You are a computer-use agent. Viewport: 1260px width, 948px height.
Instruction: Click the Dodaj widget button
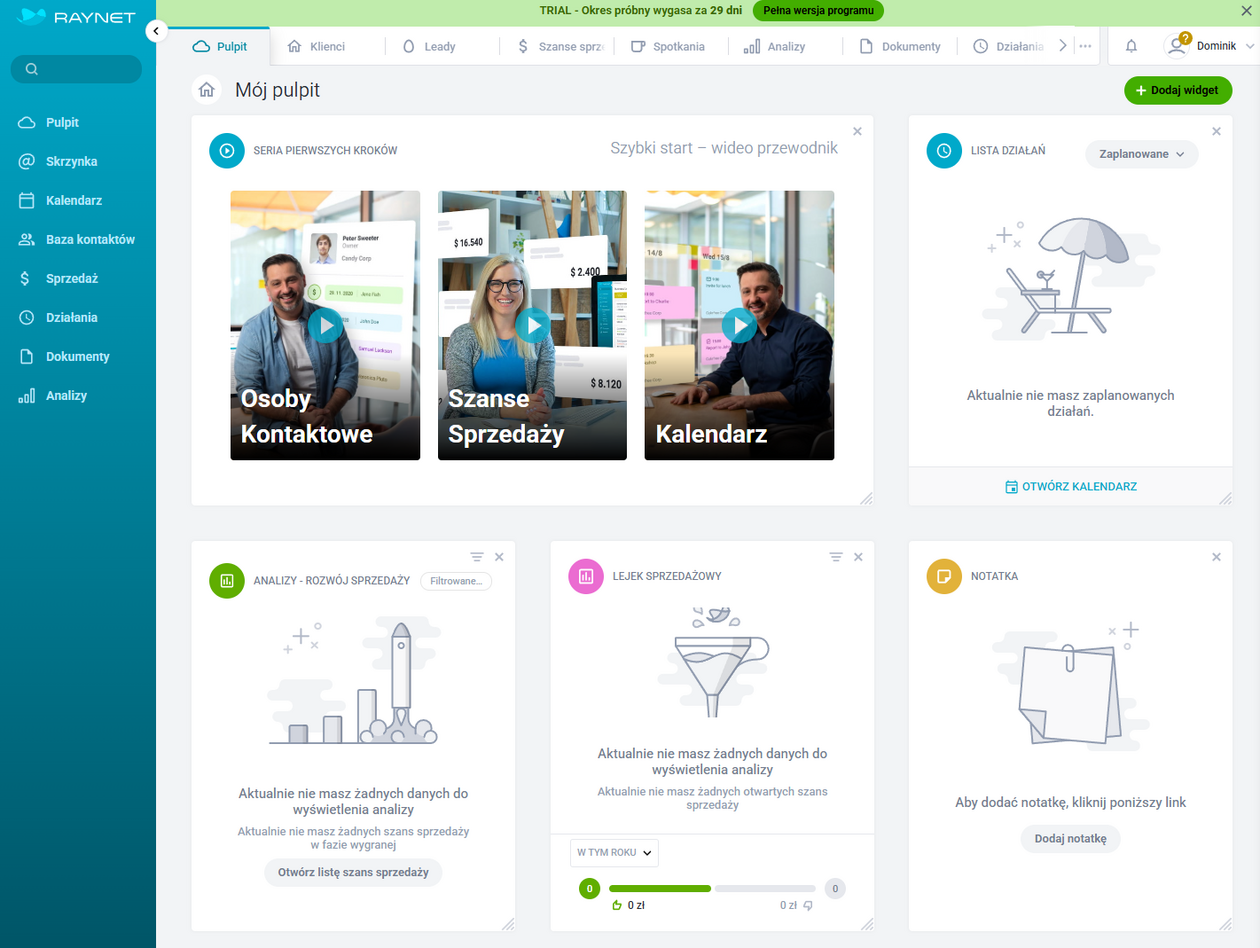point(1177,90)
